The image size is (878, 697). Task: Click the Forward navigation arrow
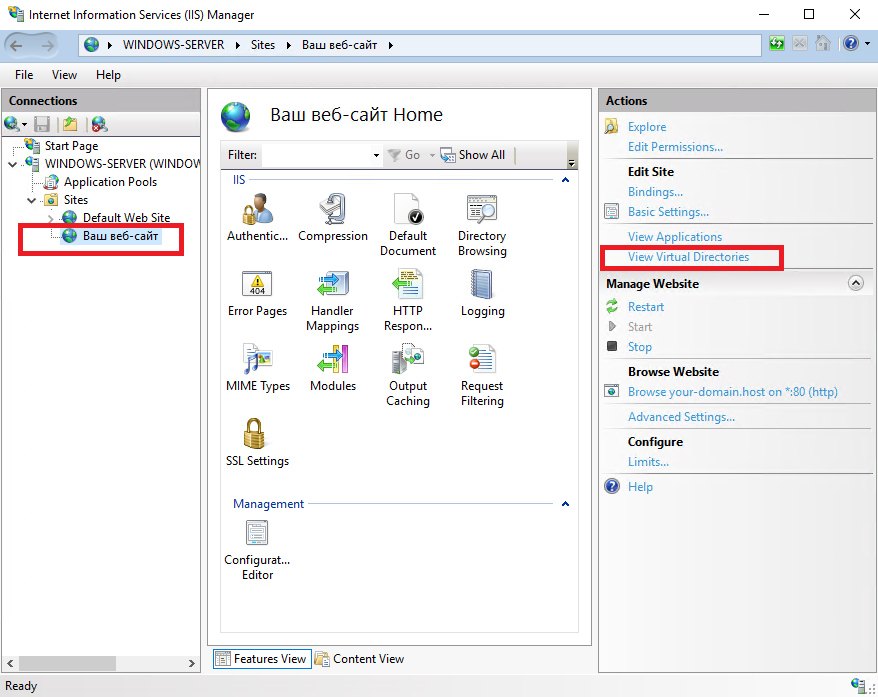coord(48,45)
